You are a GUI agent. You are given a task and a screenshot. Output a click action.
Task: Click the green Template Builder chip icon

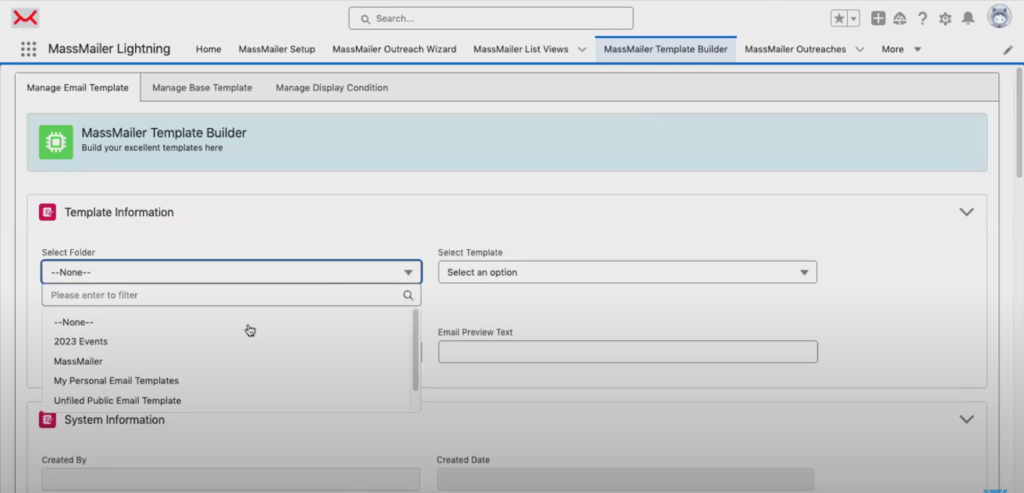pos(56,142)
